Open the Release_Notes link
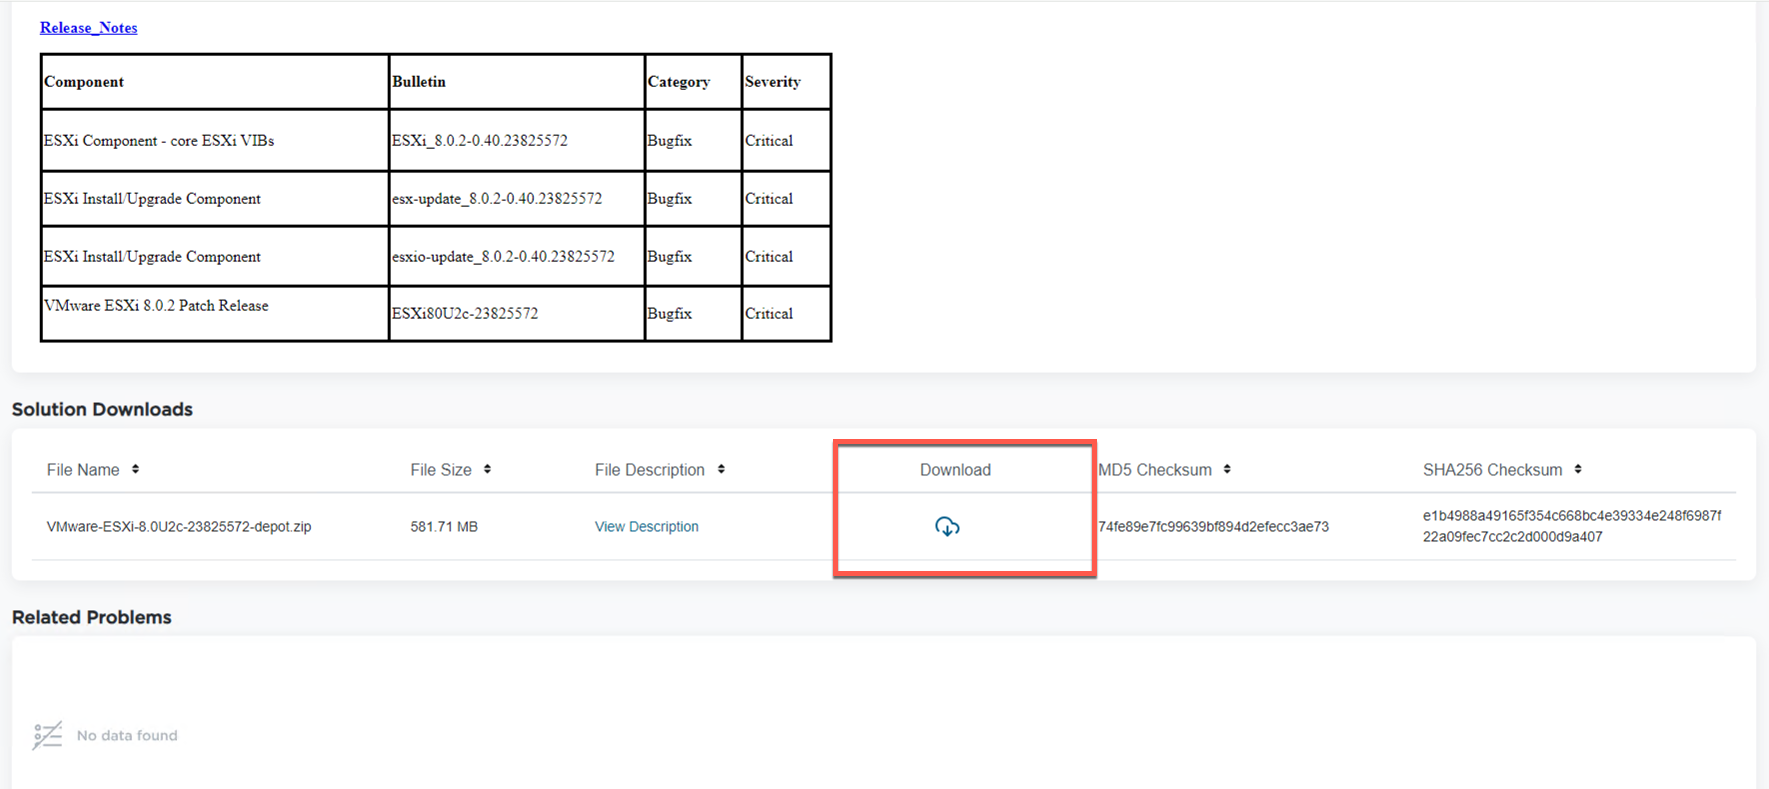The image size is (1769, 789). [88, 28]
